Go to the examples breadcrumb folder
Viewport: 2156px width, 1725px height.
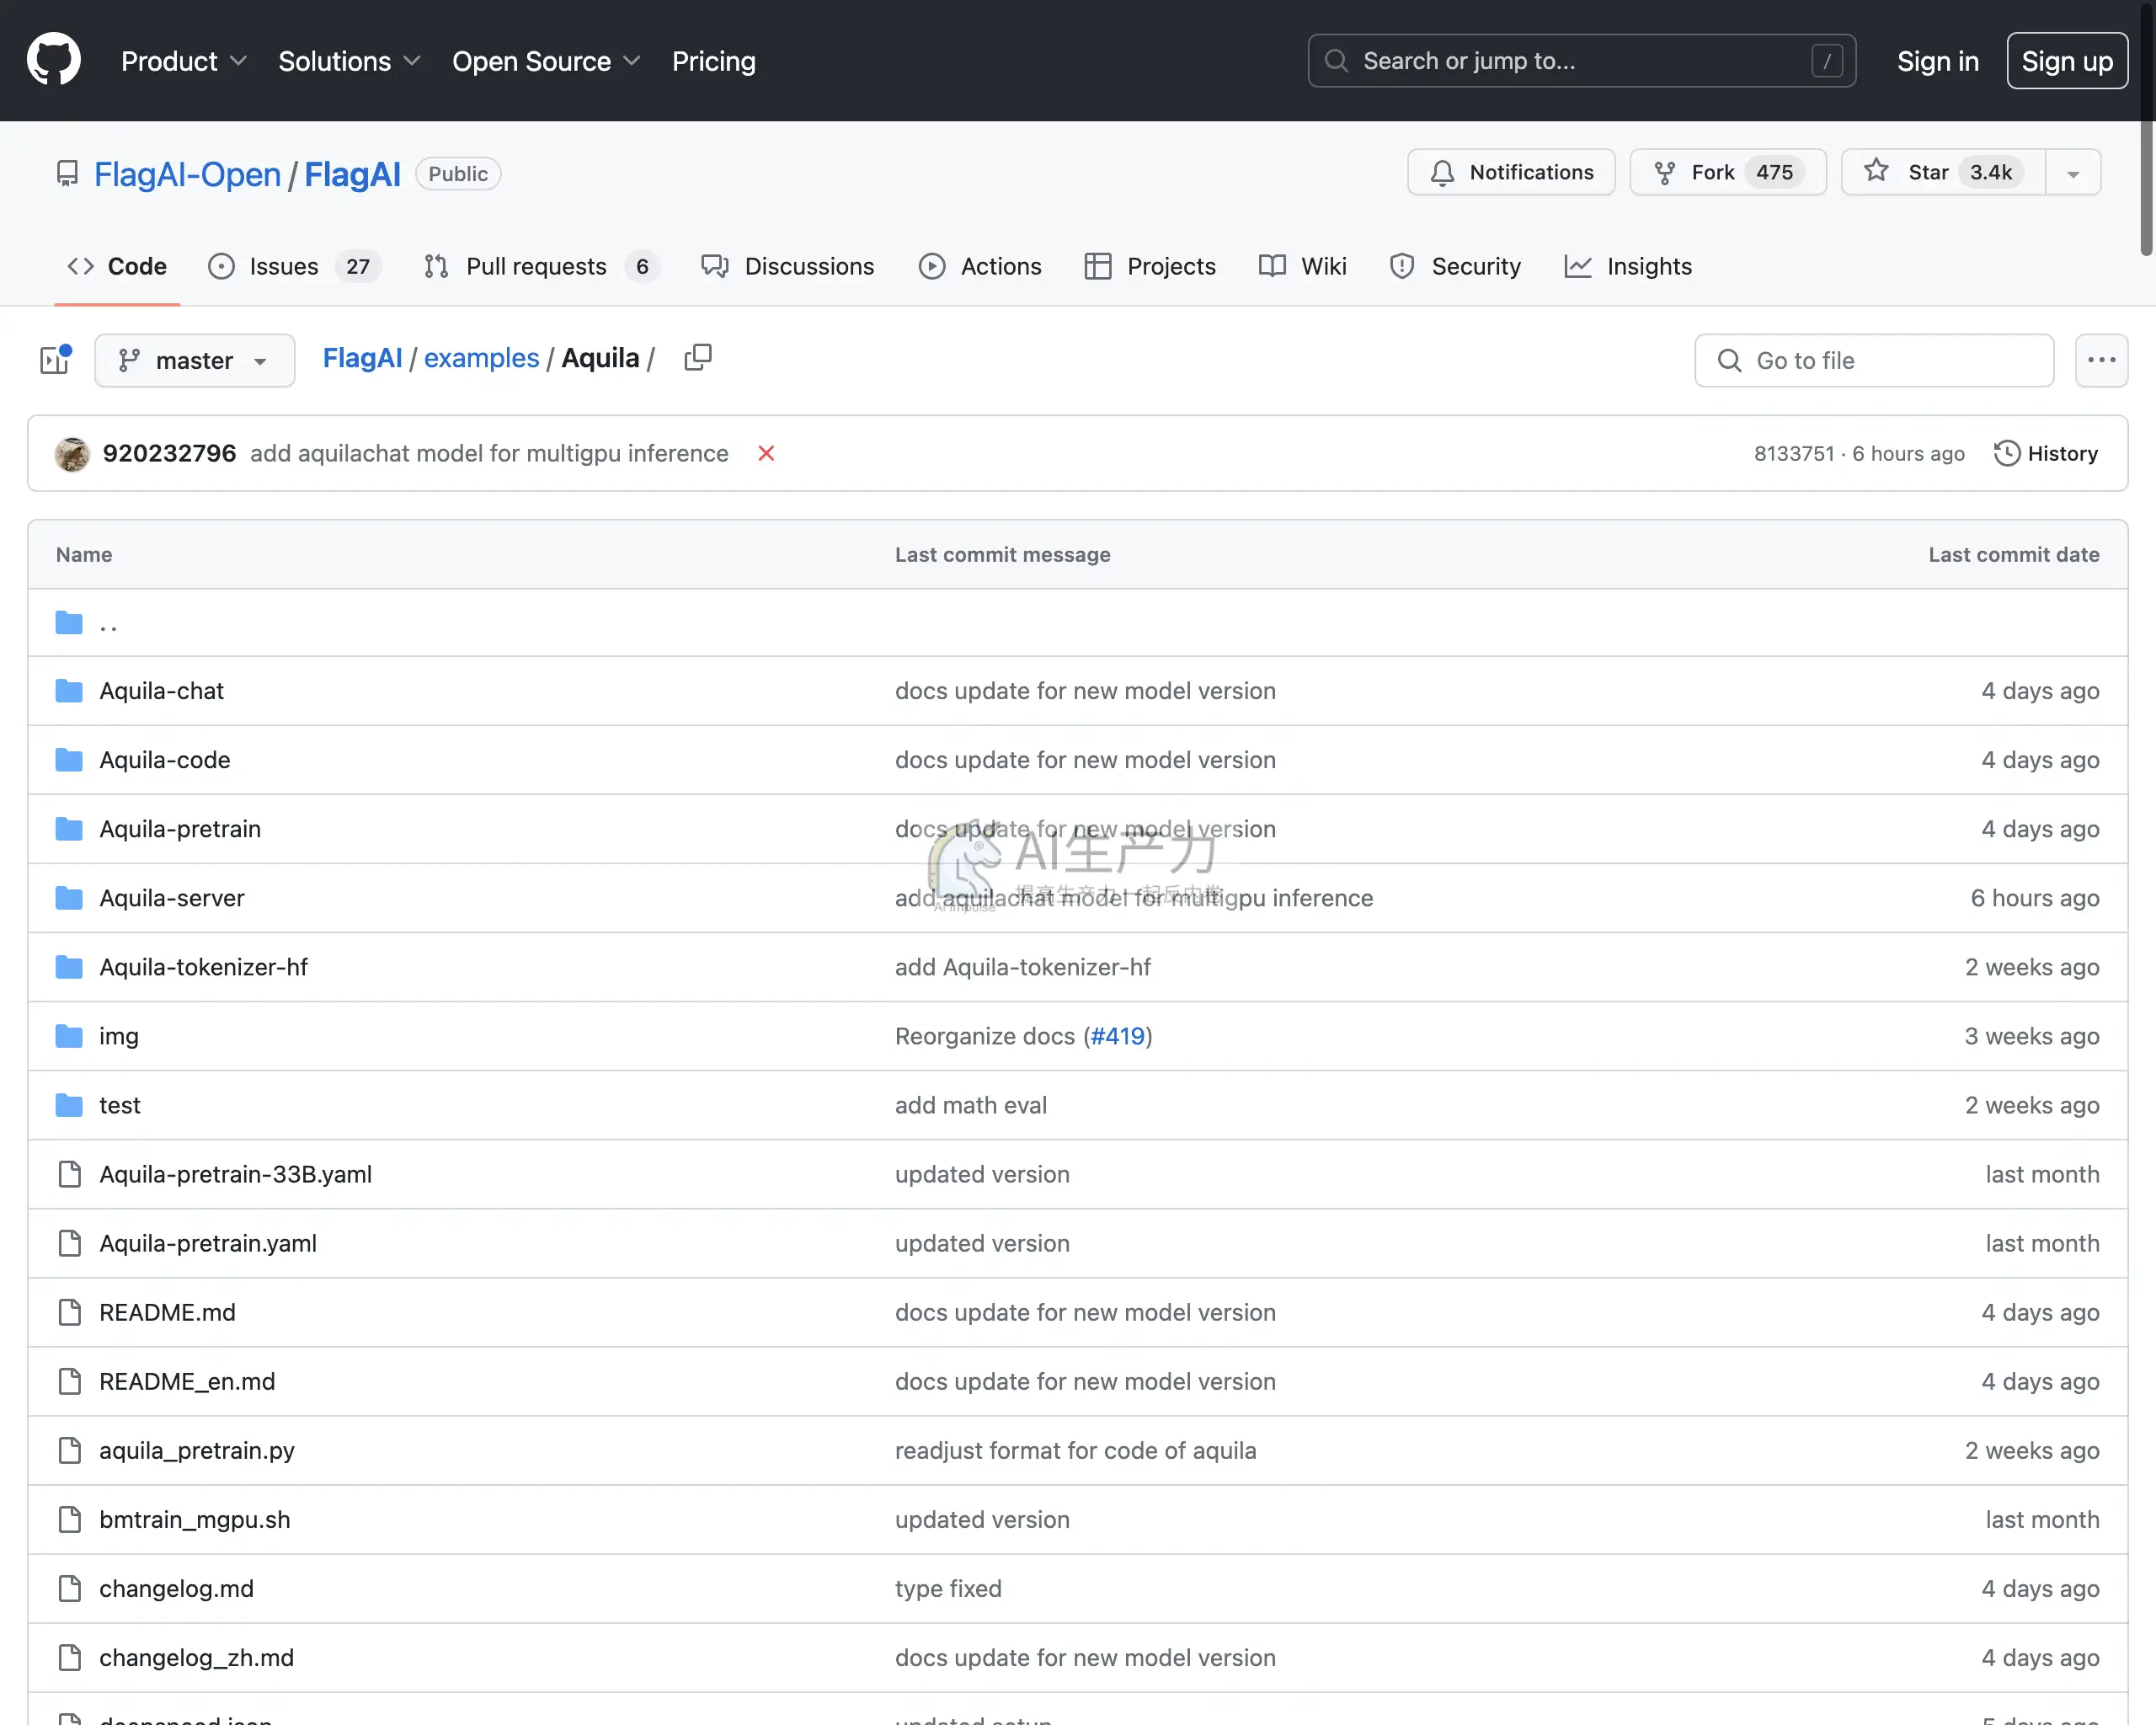coord(481,358)
